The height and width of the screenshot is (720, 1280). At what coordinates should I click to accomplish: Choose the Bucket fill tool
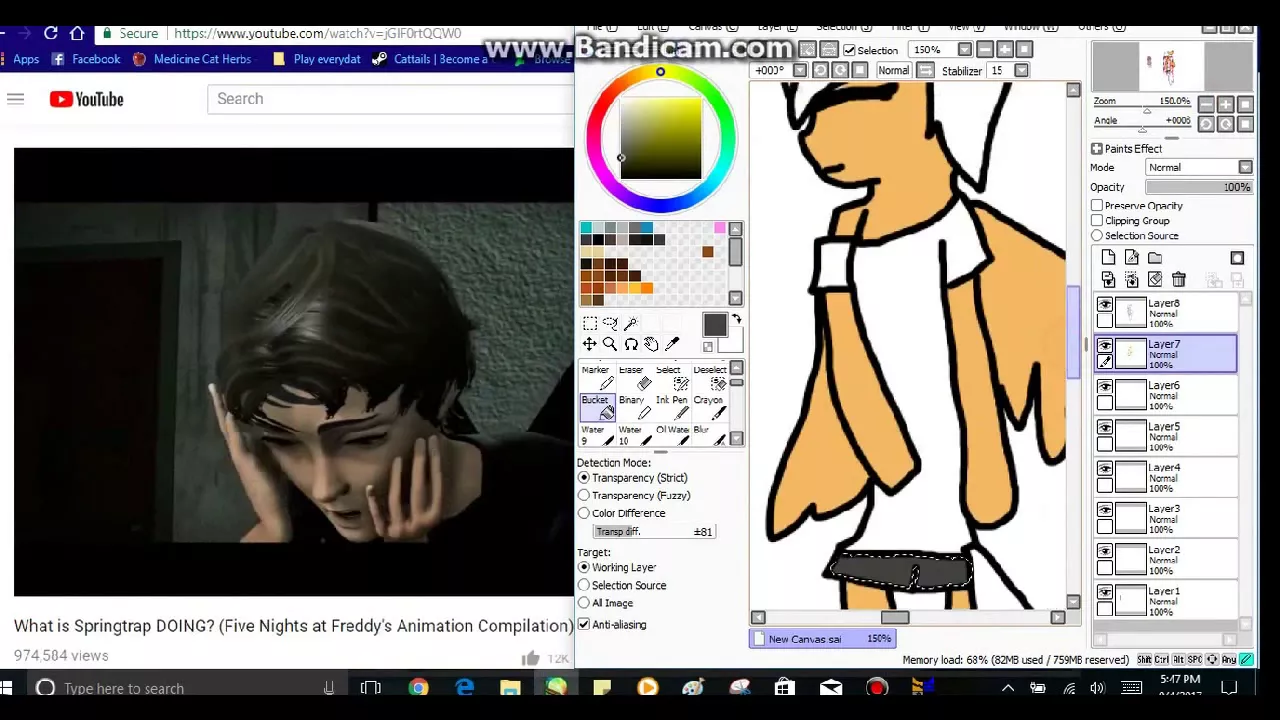coord(597,407)
